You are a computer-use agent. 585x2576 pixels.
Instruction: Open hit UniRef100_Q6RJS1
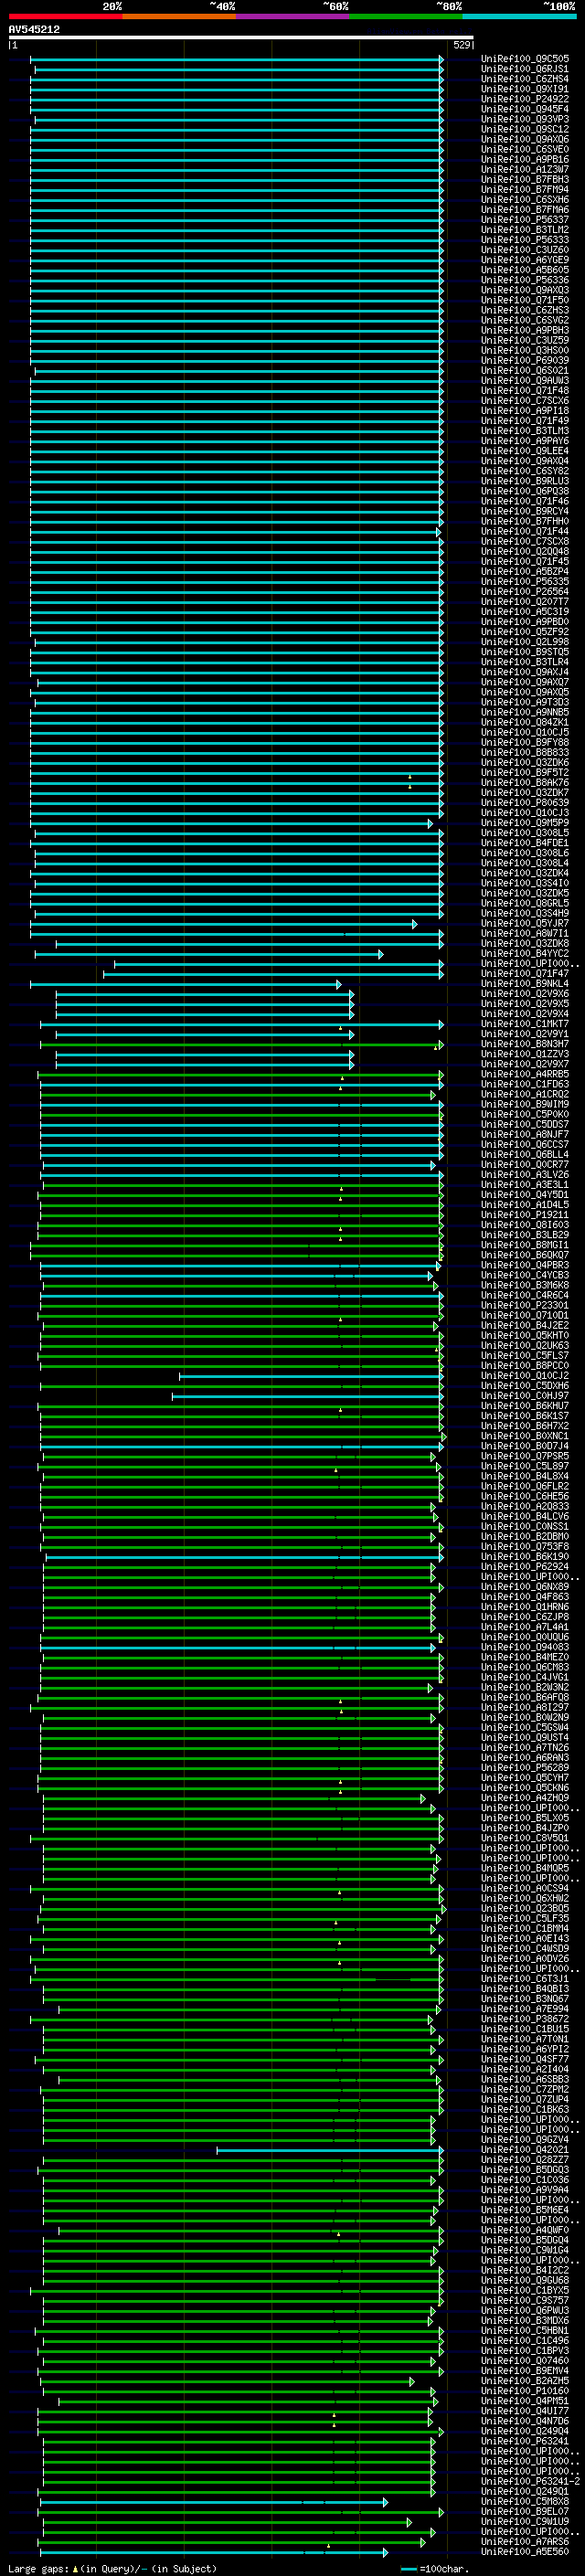[x=525, y=69]
